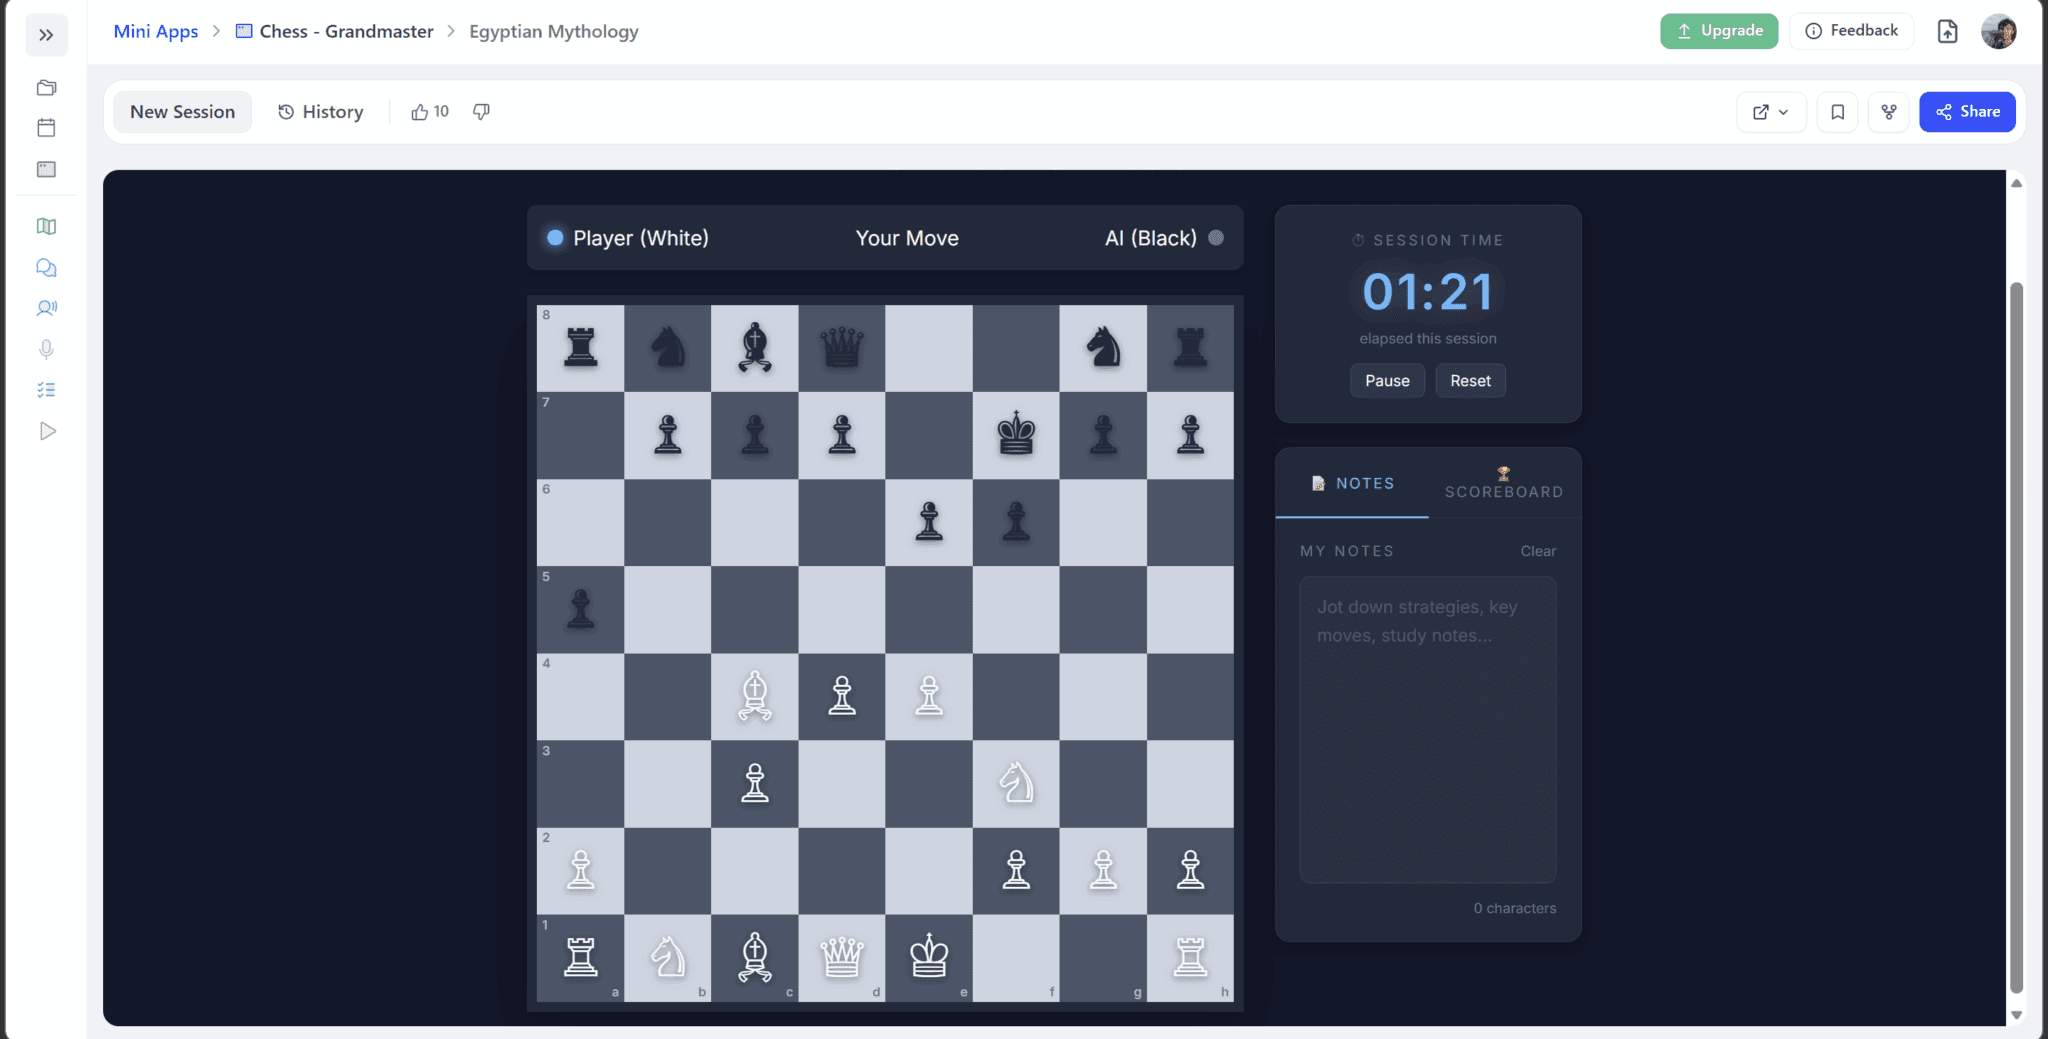
Task: Bookmark this mini app
Action: tap(1837, 112)
